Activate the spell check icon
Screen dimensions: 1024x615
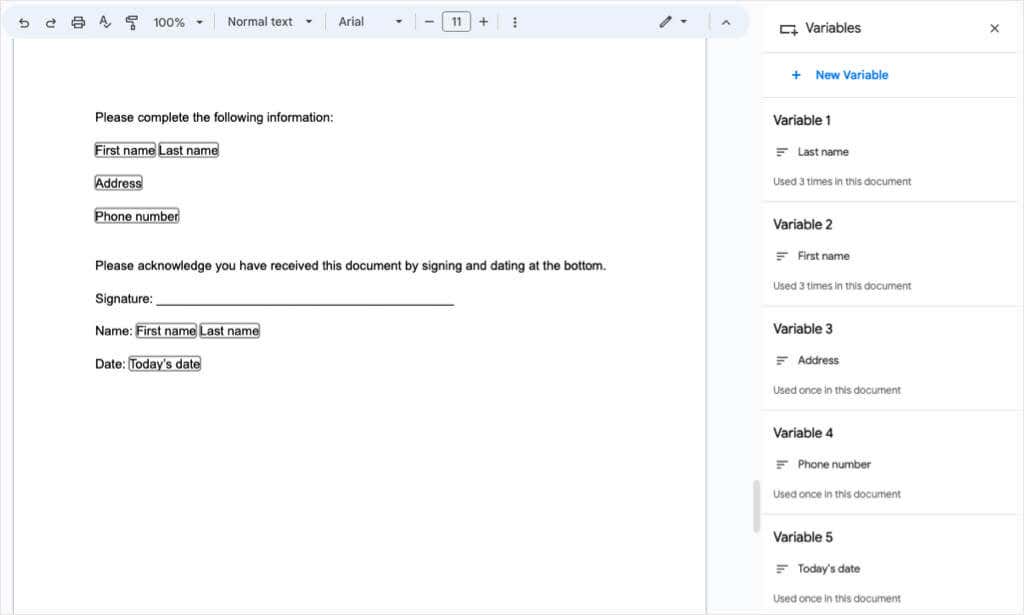click(x=104, y=22)
